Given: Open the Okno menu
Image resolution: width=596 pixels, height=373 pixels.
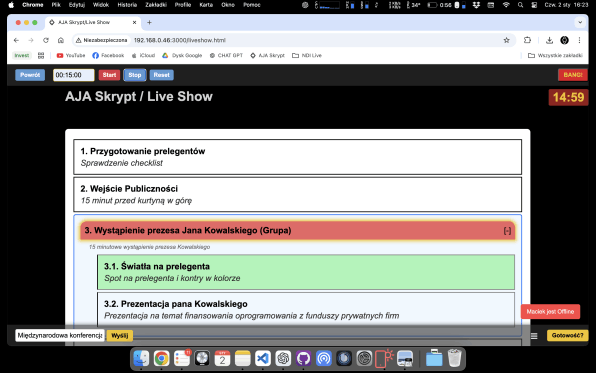Looking at the screenshot, I should [228, 5].
